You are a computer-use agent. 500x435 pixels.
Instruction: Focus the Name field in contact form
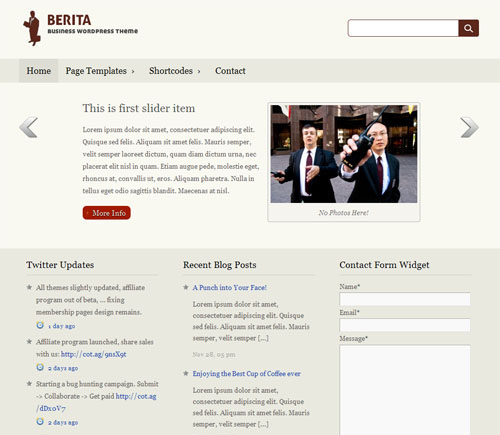405,299
